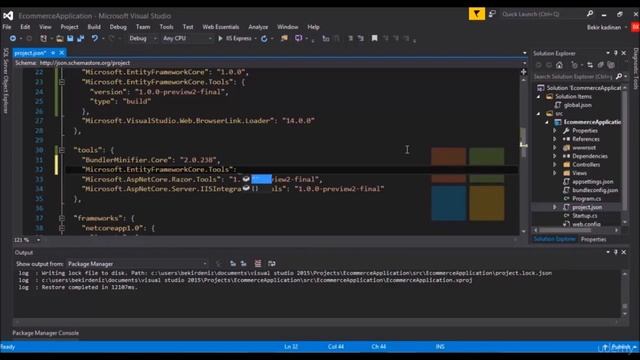The width and height of the screenshot is (640, 360).
Task: Click the Undo toolbar icon
Action: click(x=94, y=38)
